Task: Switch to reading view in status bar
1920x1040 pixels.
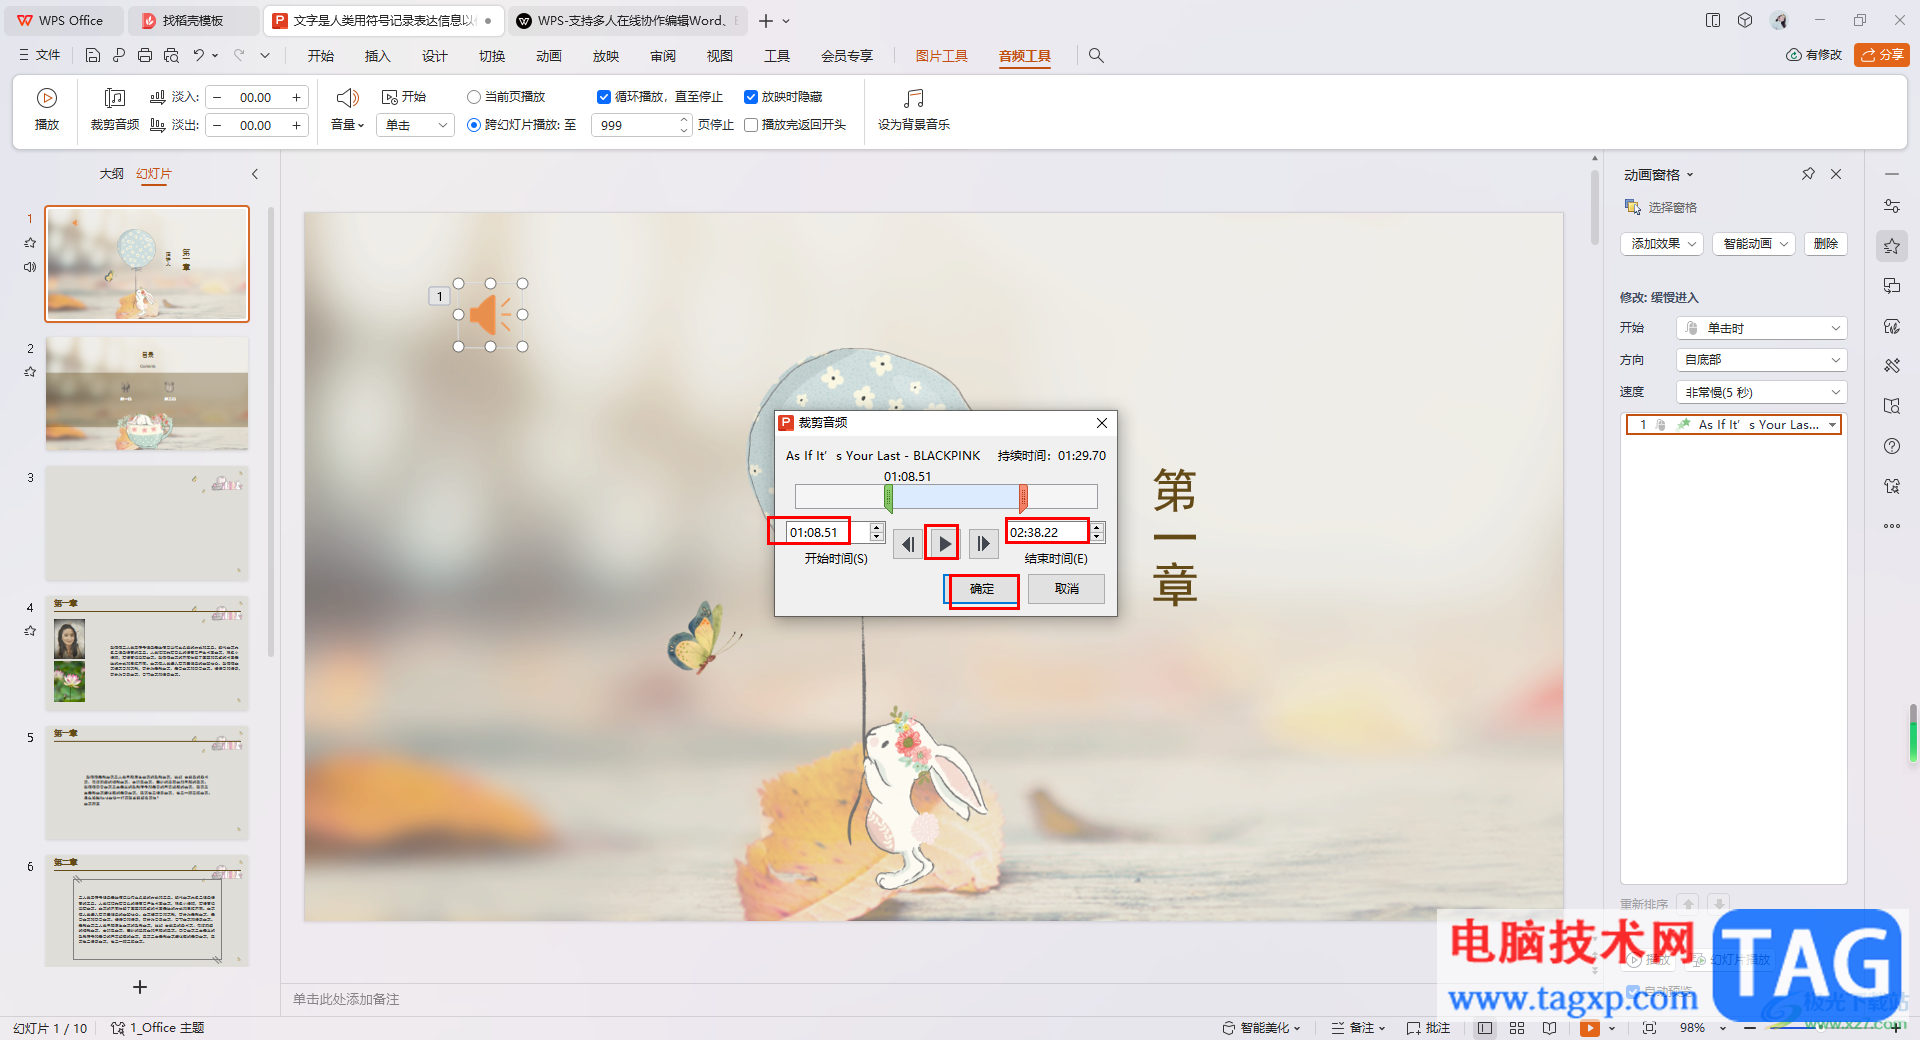Action: click(x=1549, y=1028)
